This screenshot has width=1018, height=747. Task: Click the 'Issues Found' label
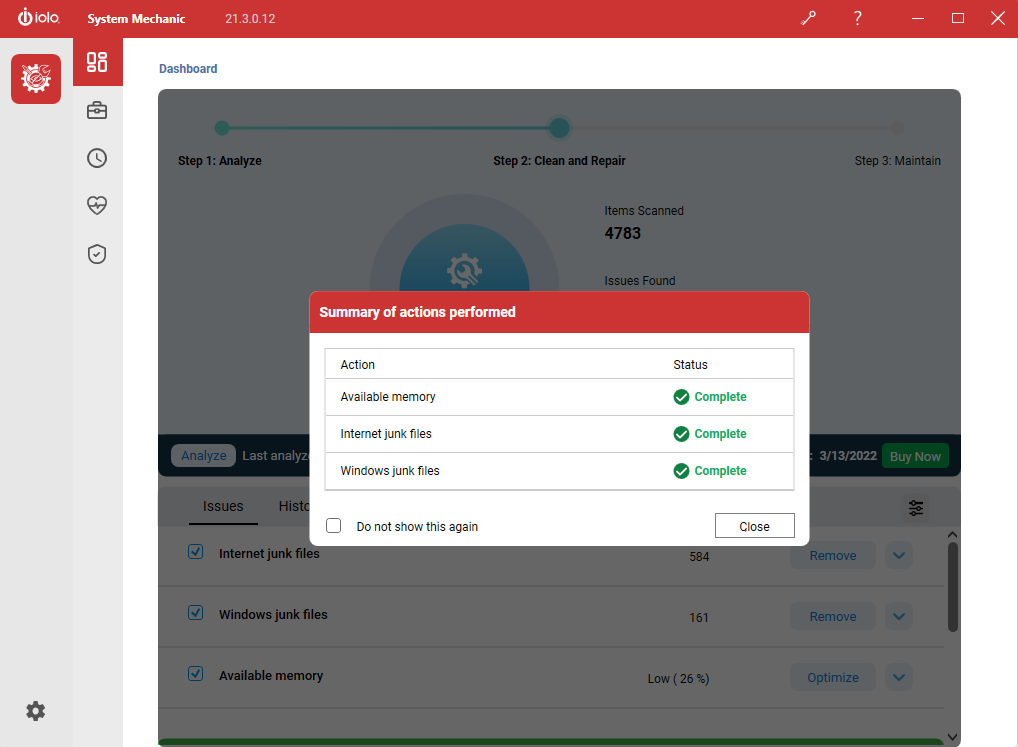(640, 280)
